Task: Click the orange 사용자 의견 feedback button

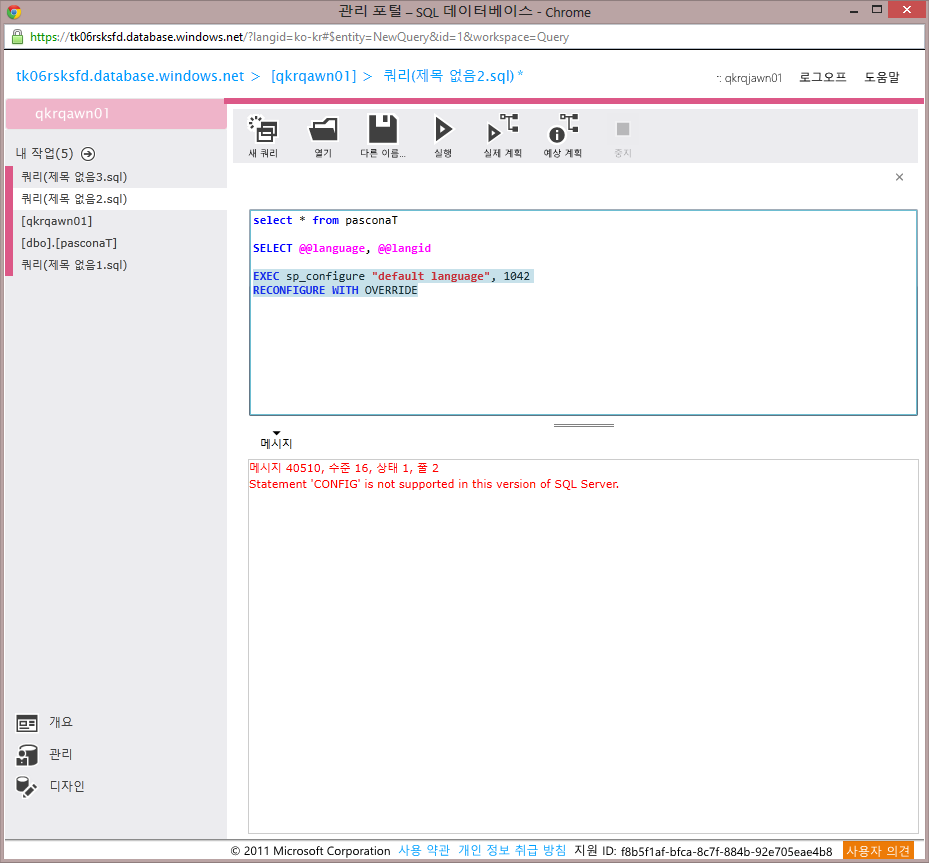Action: point(878,851)
